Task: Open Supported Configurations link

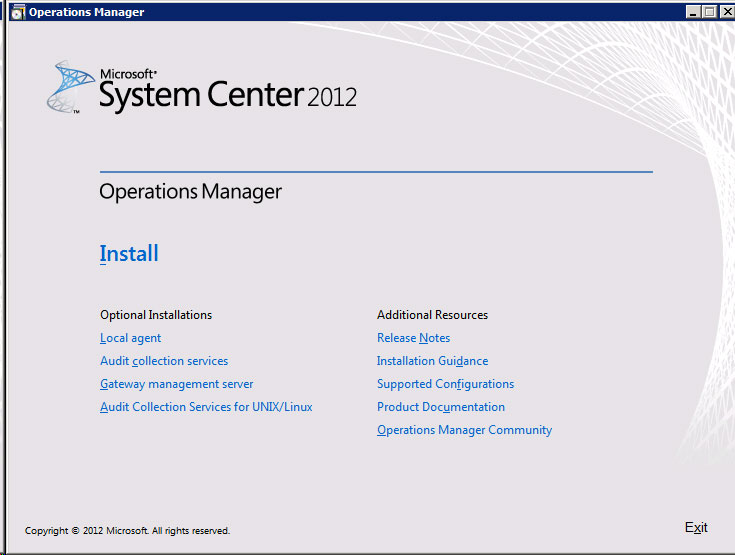Action: (445, 384)
